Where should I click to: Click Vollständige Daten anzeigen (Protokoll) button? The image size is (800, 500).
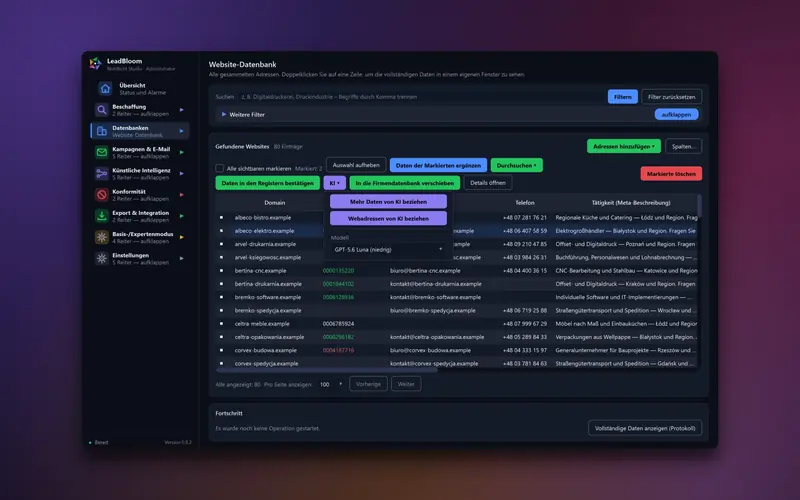(645, 428)
